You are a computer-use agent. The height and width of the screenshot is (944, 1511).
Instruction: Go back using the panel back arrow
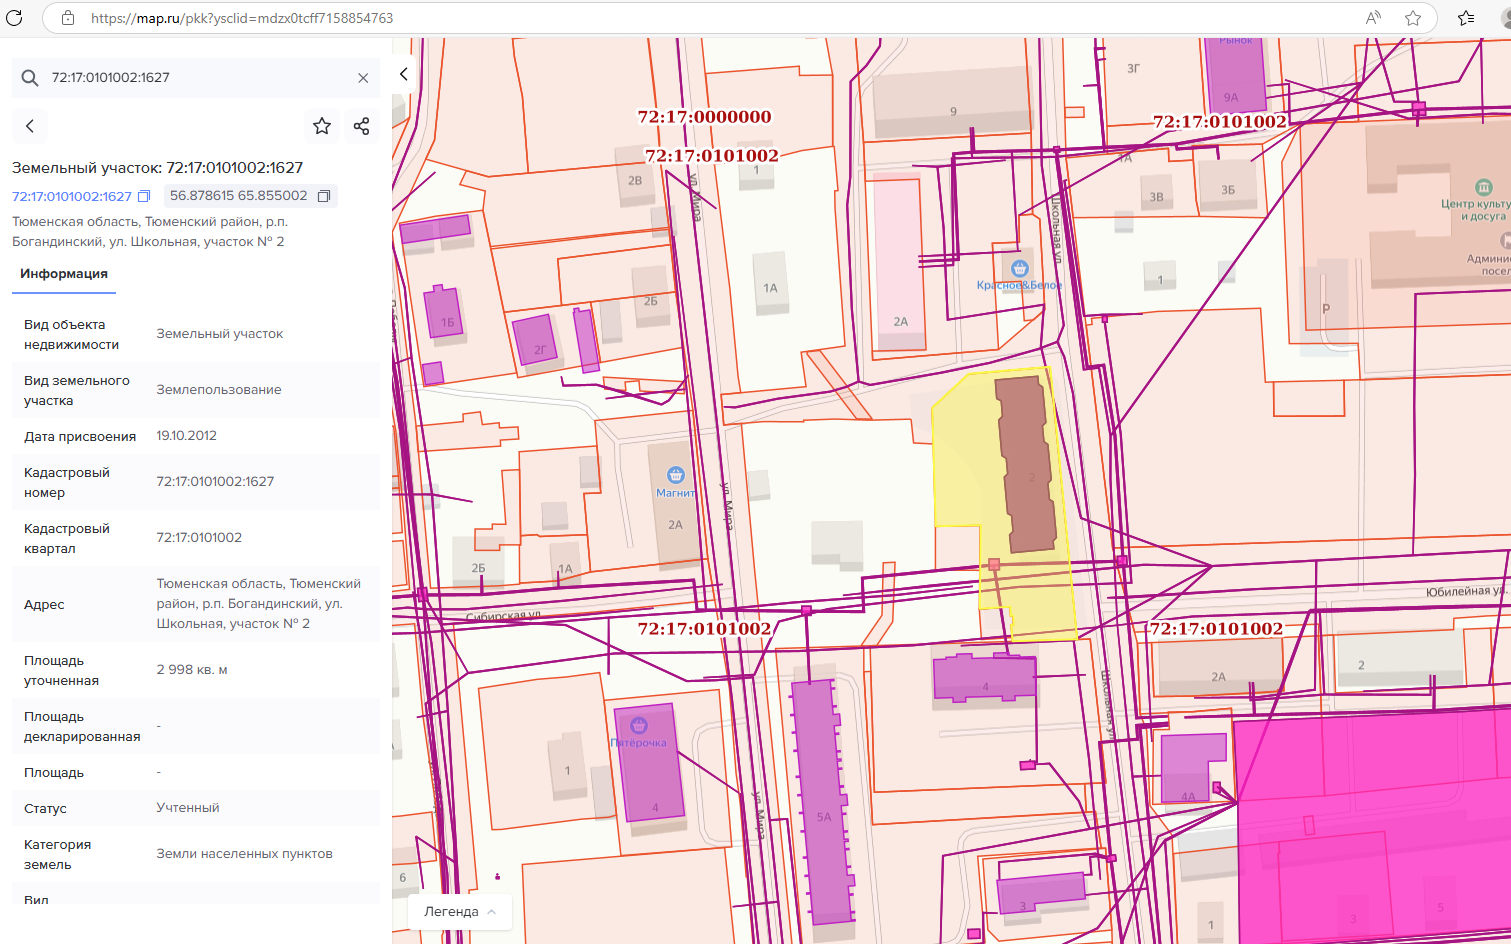pyautogui.click(x=30, y=126)
